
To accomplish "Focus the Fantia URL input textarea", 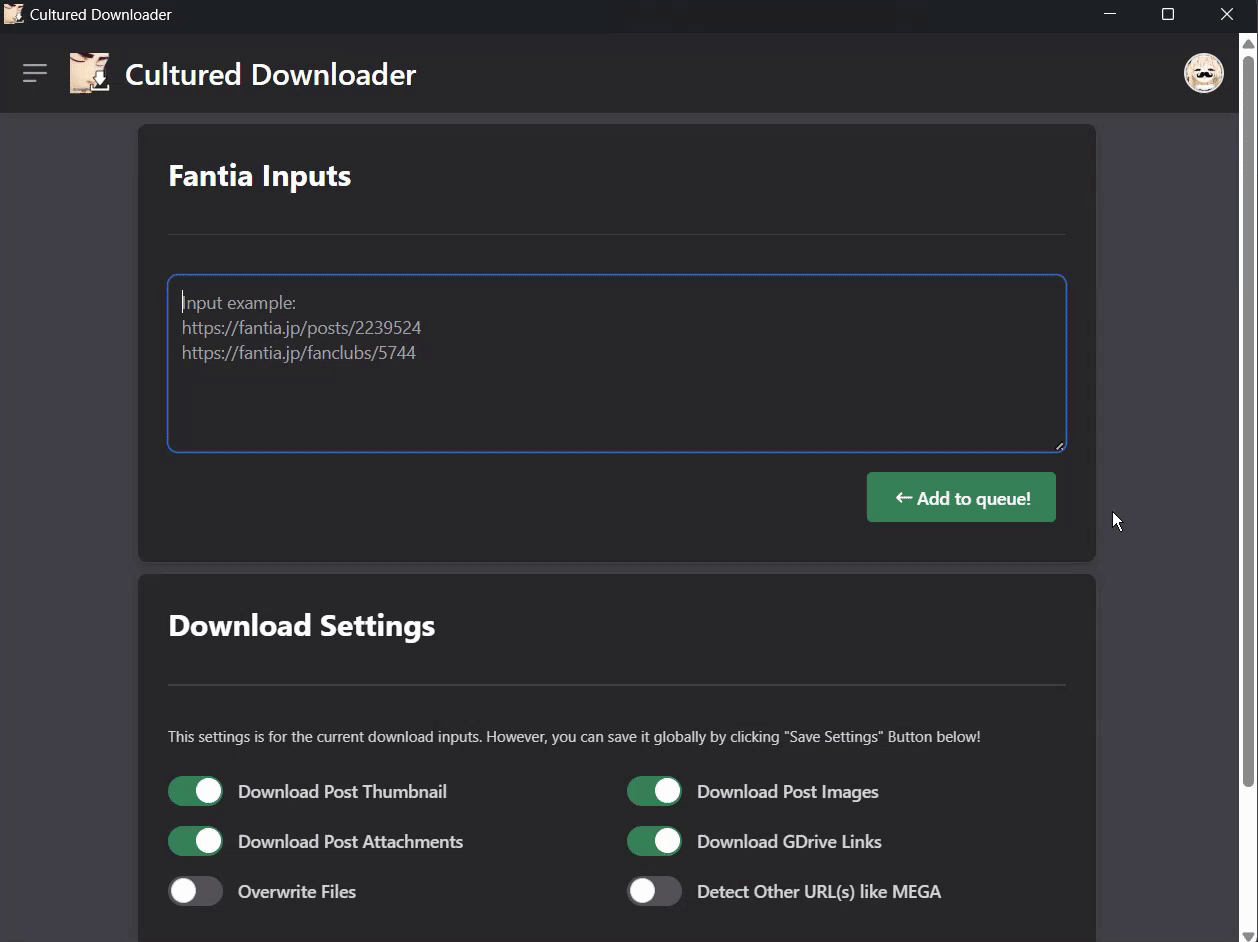I will 617,364.
